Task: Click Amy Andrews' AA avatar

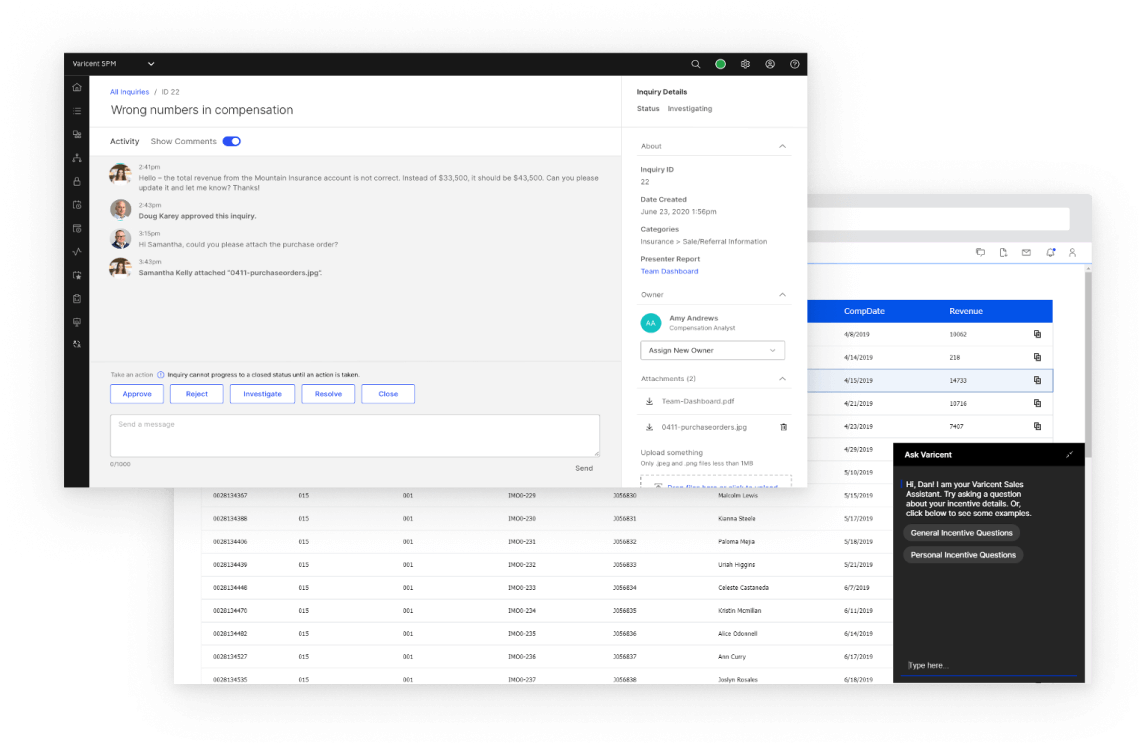Action: pos(651,323)
